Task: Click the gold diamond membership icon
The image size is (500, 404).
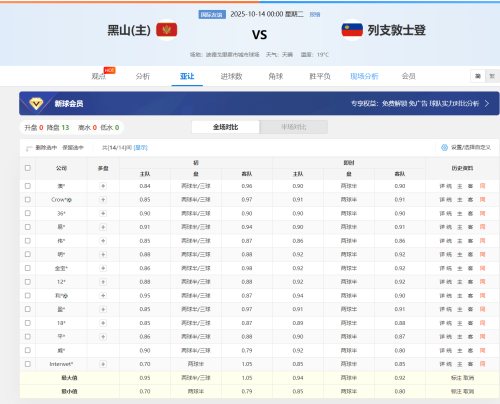Action: [36, 104]
